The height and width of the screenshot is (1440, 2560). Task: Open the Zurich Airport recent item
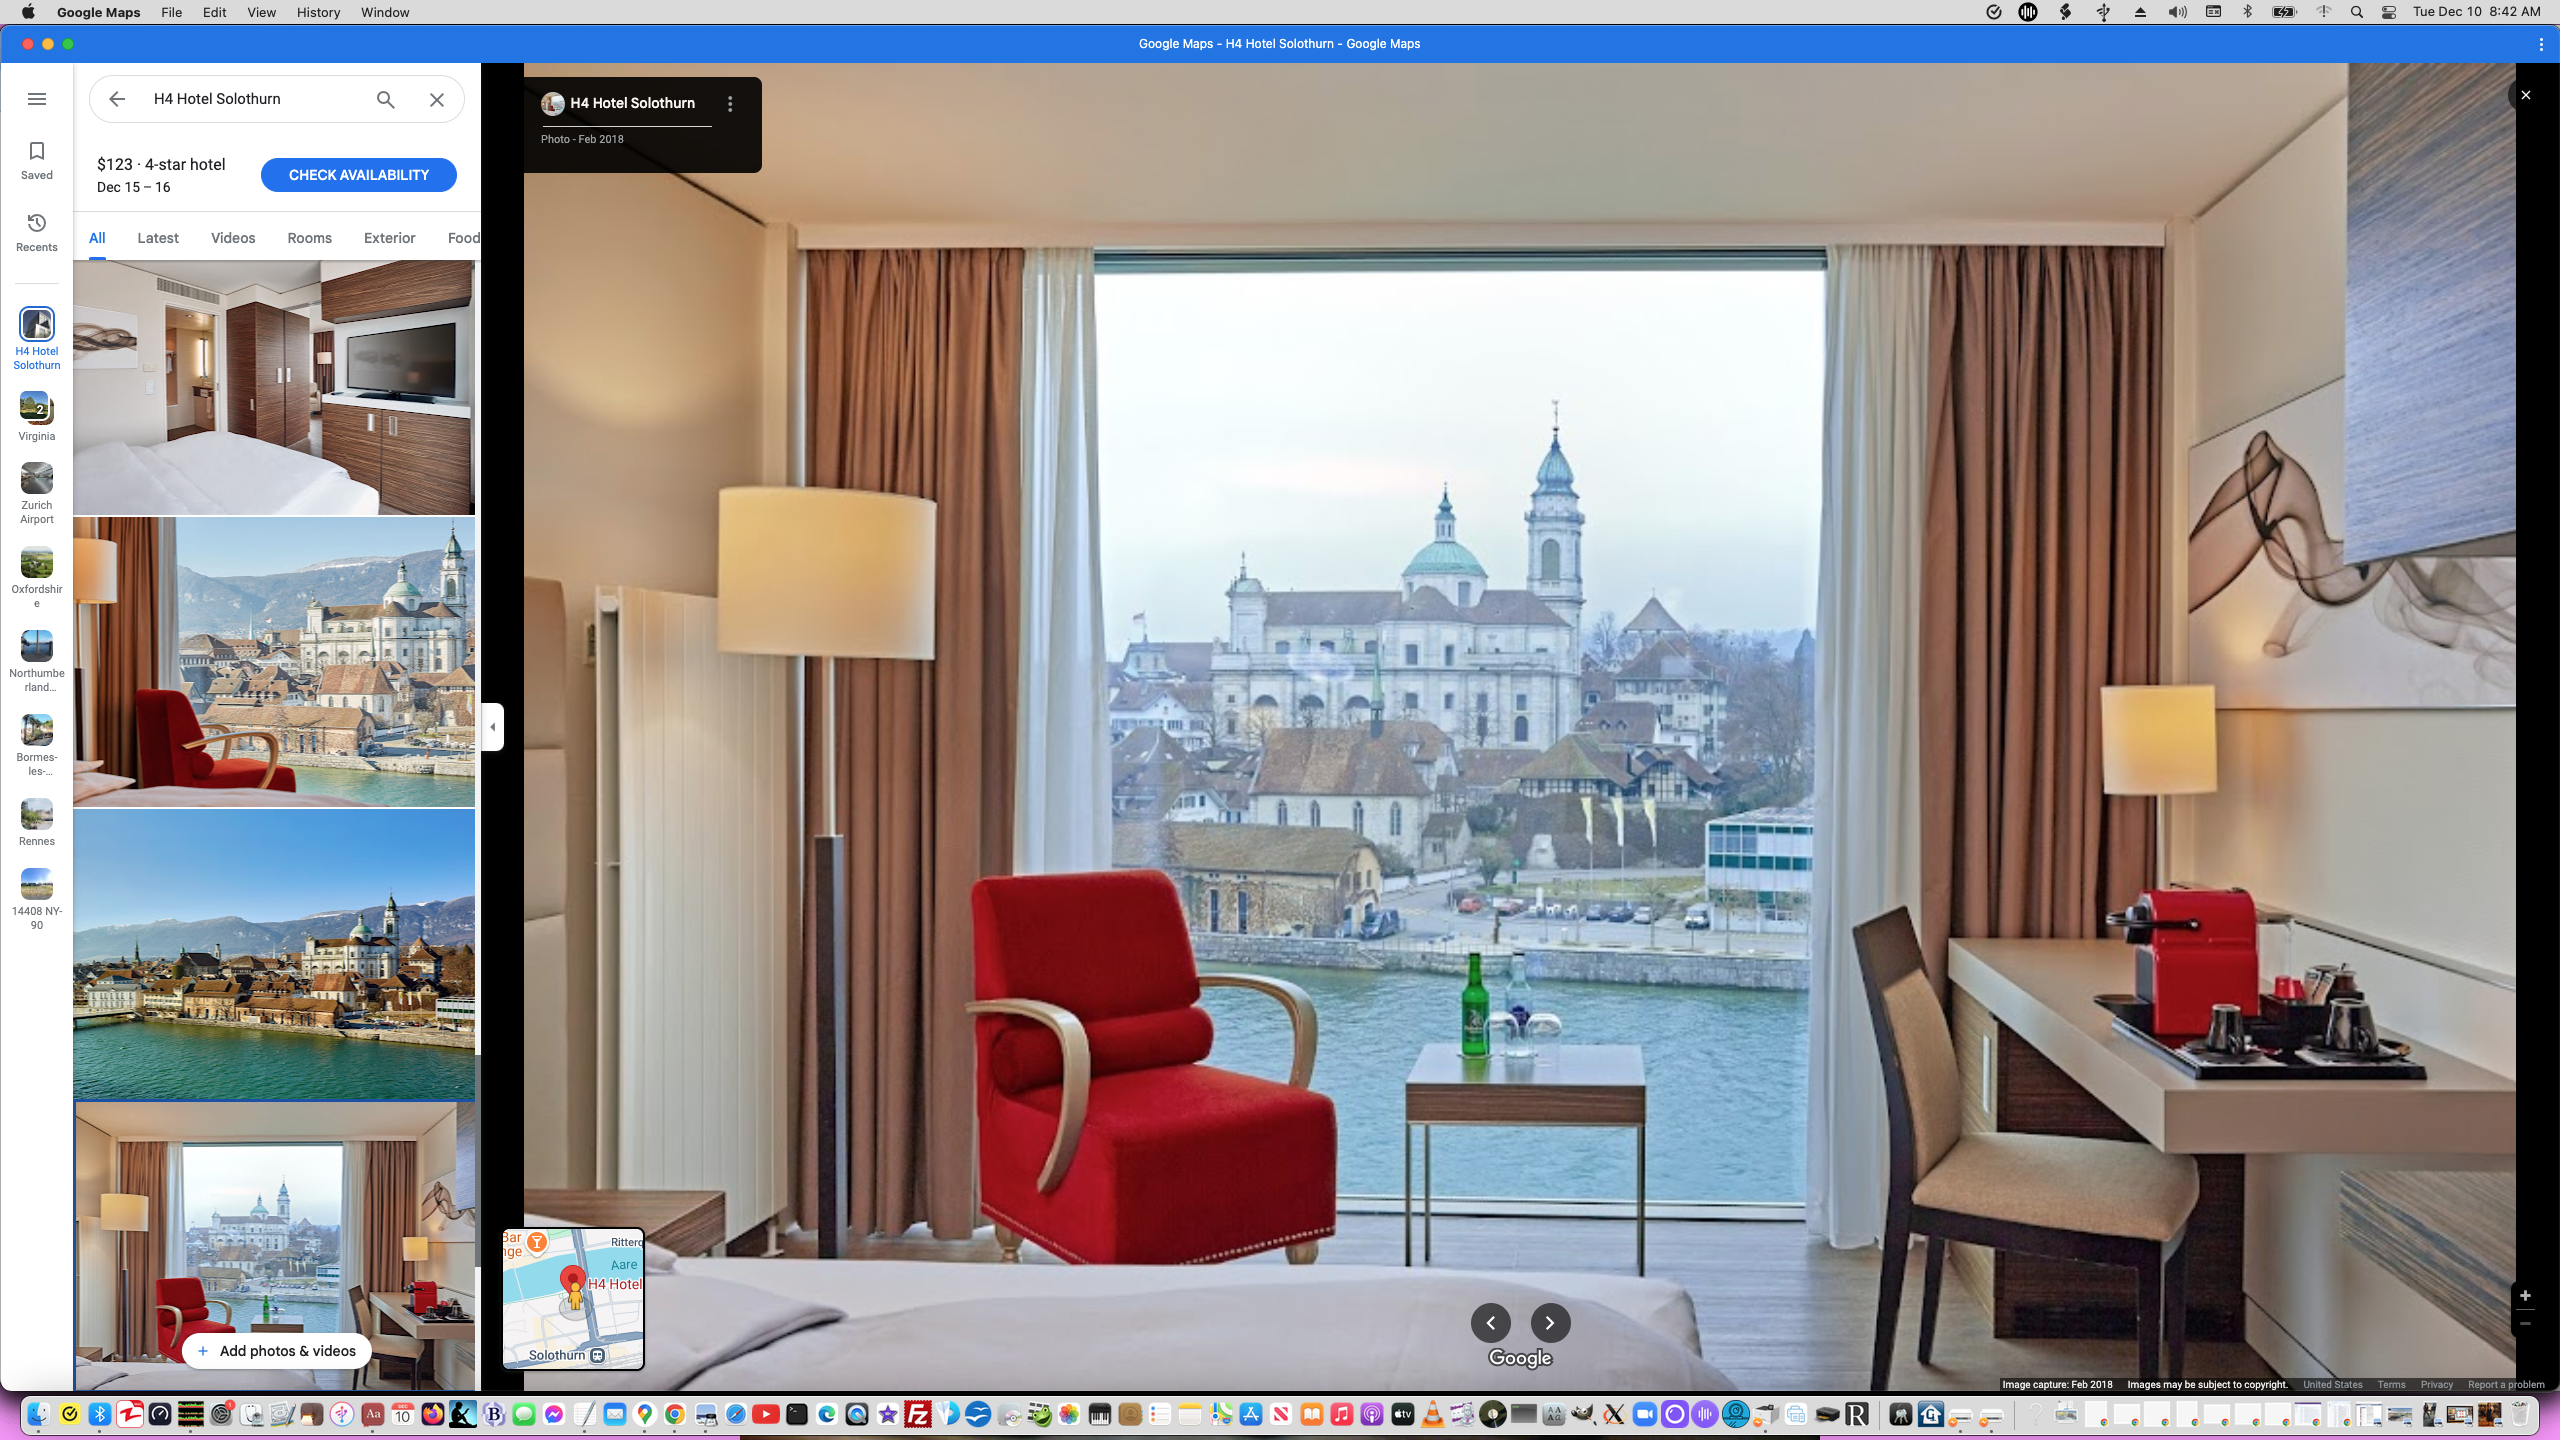pos(37,492)
